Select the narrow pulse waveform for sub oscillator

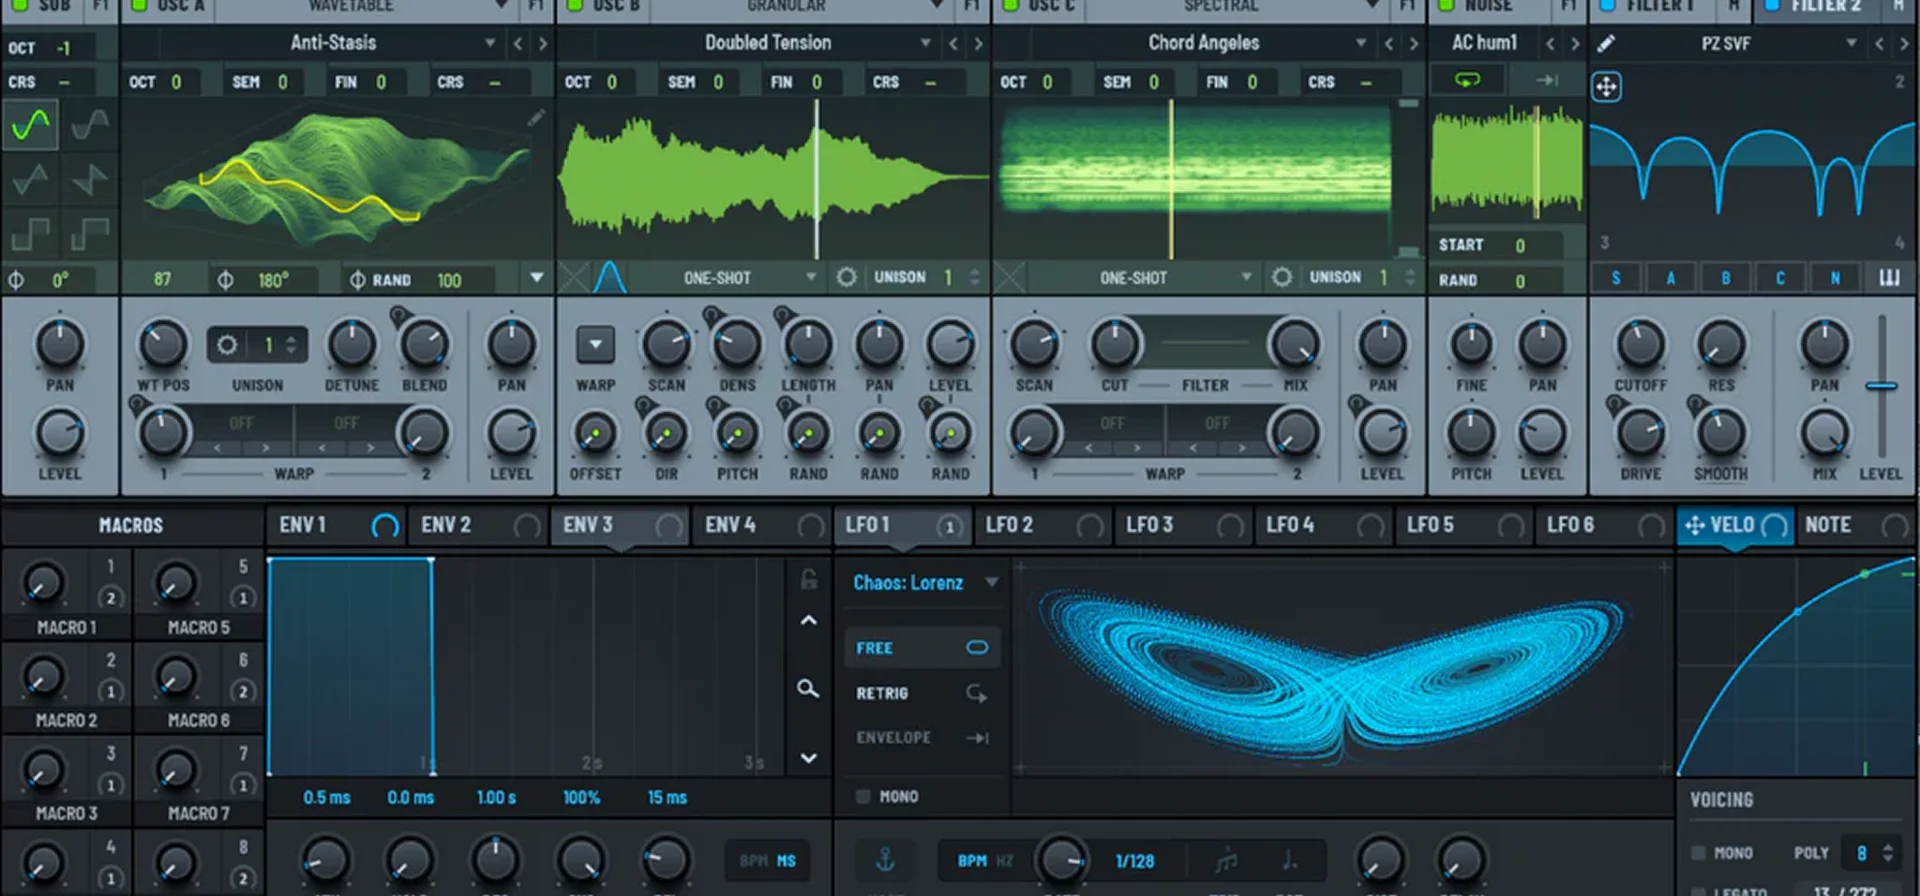pyautogui.click(x=90, y=234)
